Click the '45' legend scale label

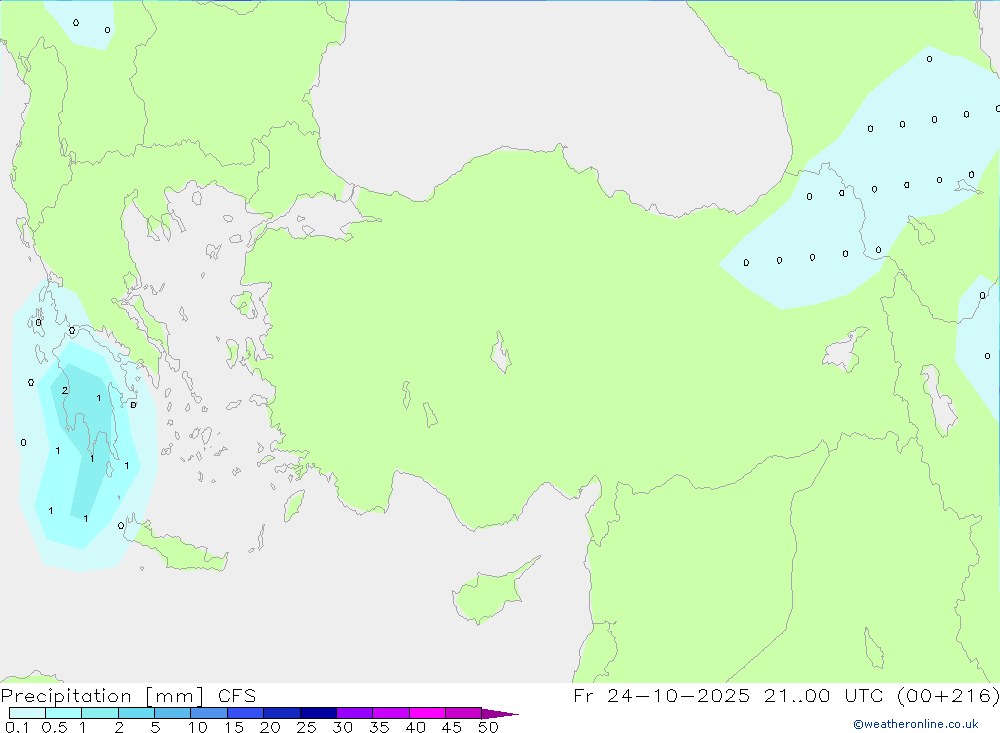[x=452, y=727]
